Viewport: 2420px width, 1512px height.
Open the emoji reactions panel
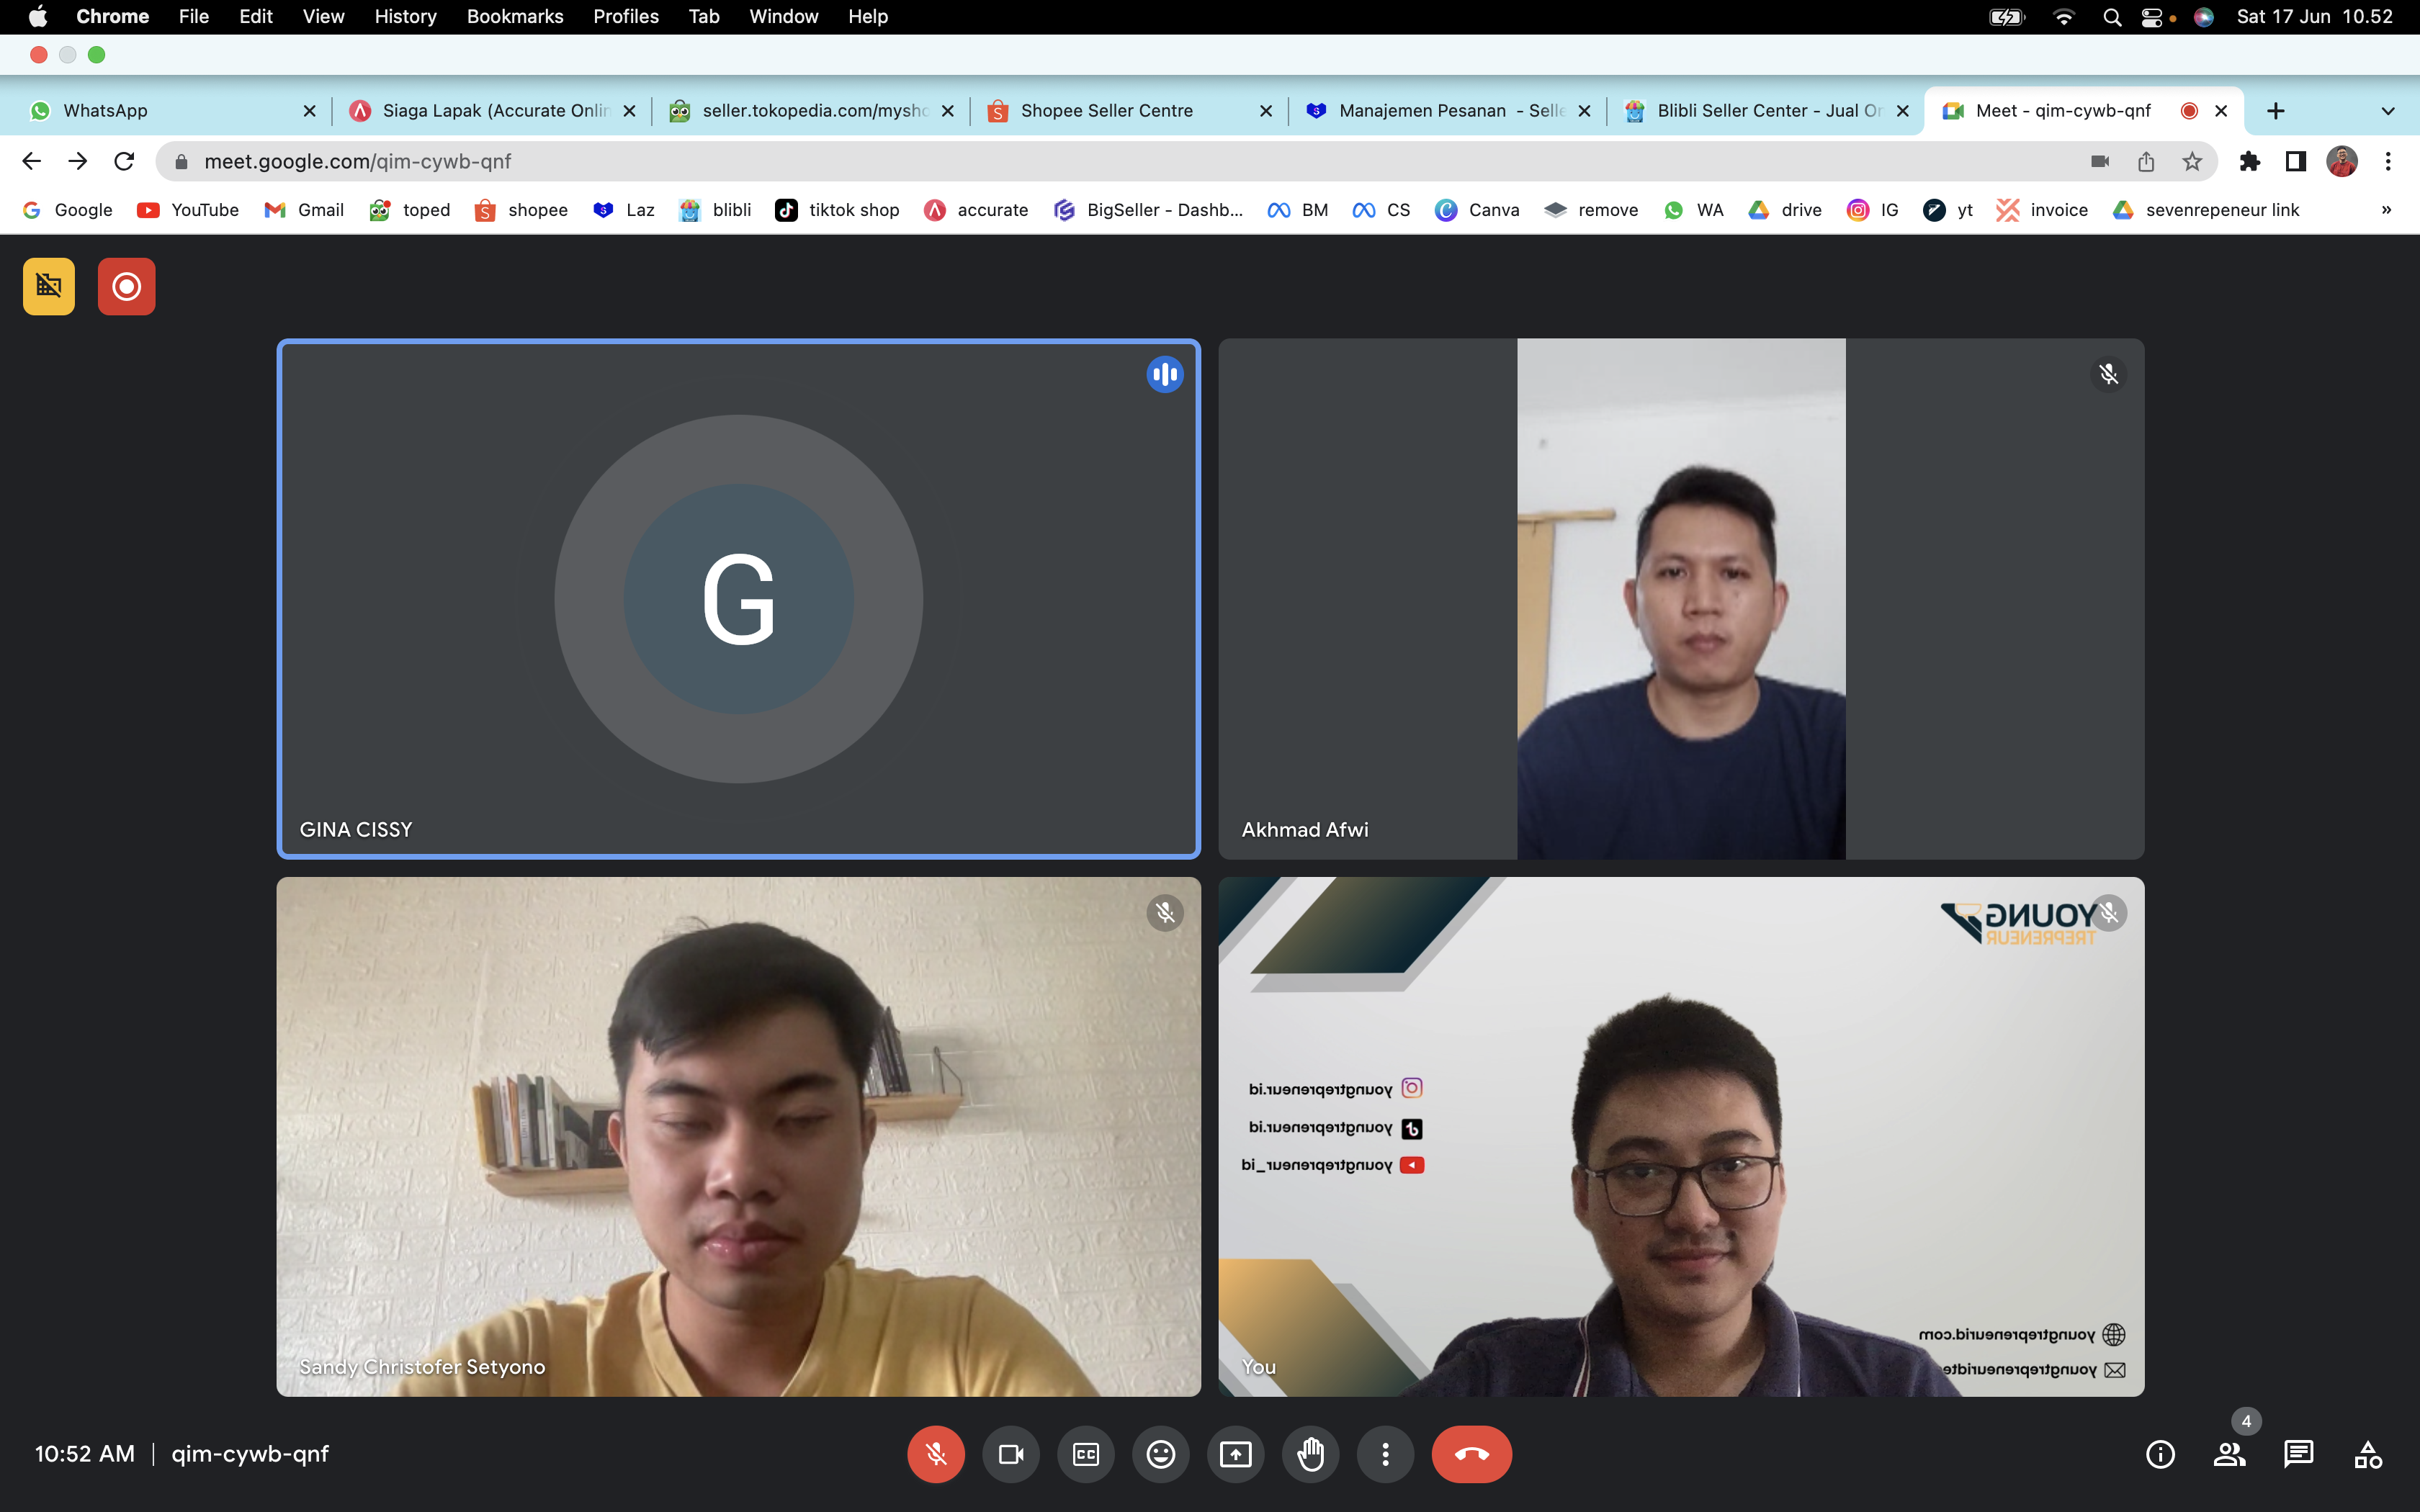(1160, 1454)
